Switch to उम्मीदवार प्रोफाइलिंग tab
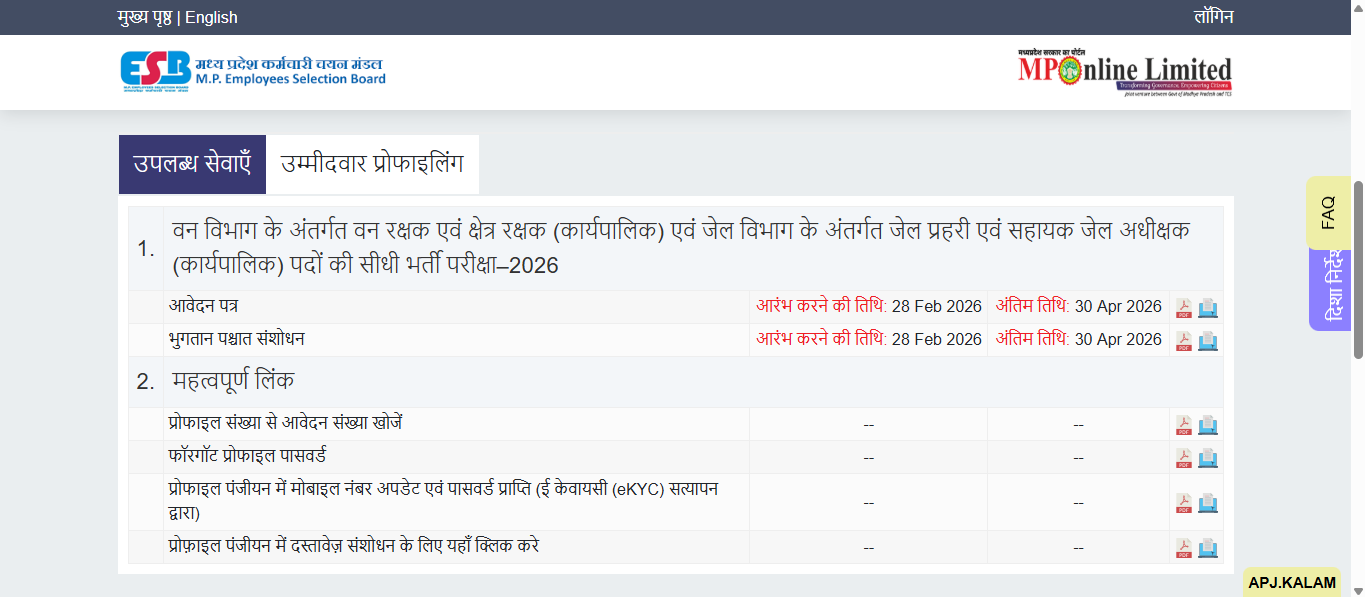The width and height of the screenshot is (1365, 597). [370, 163]
